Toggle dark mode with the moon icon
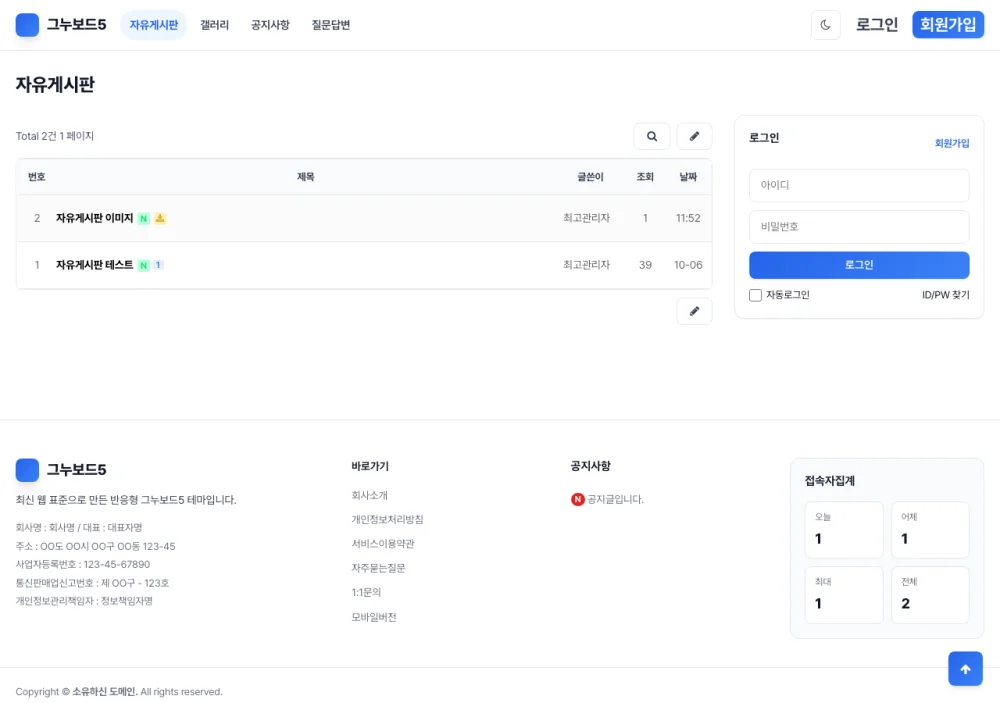 (825, 25)
